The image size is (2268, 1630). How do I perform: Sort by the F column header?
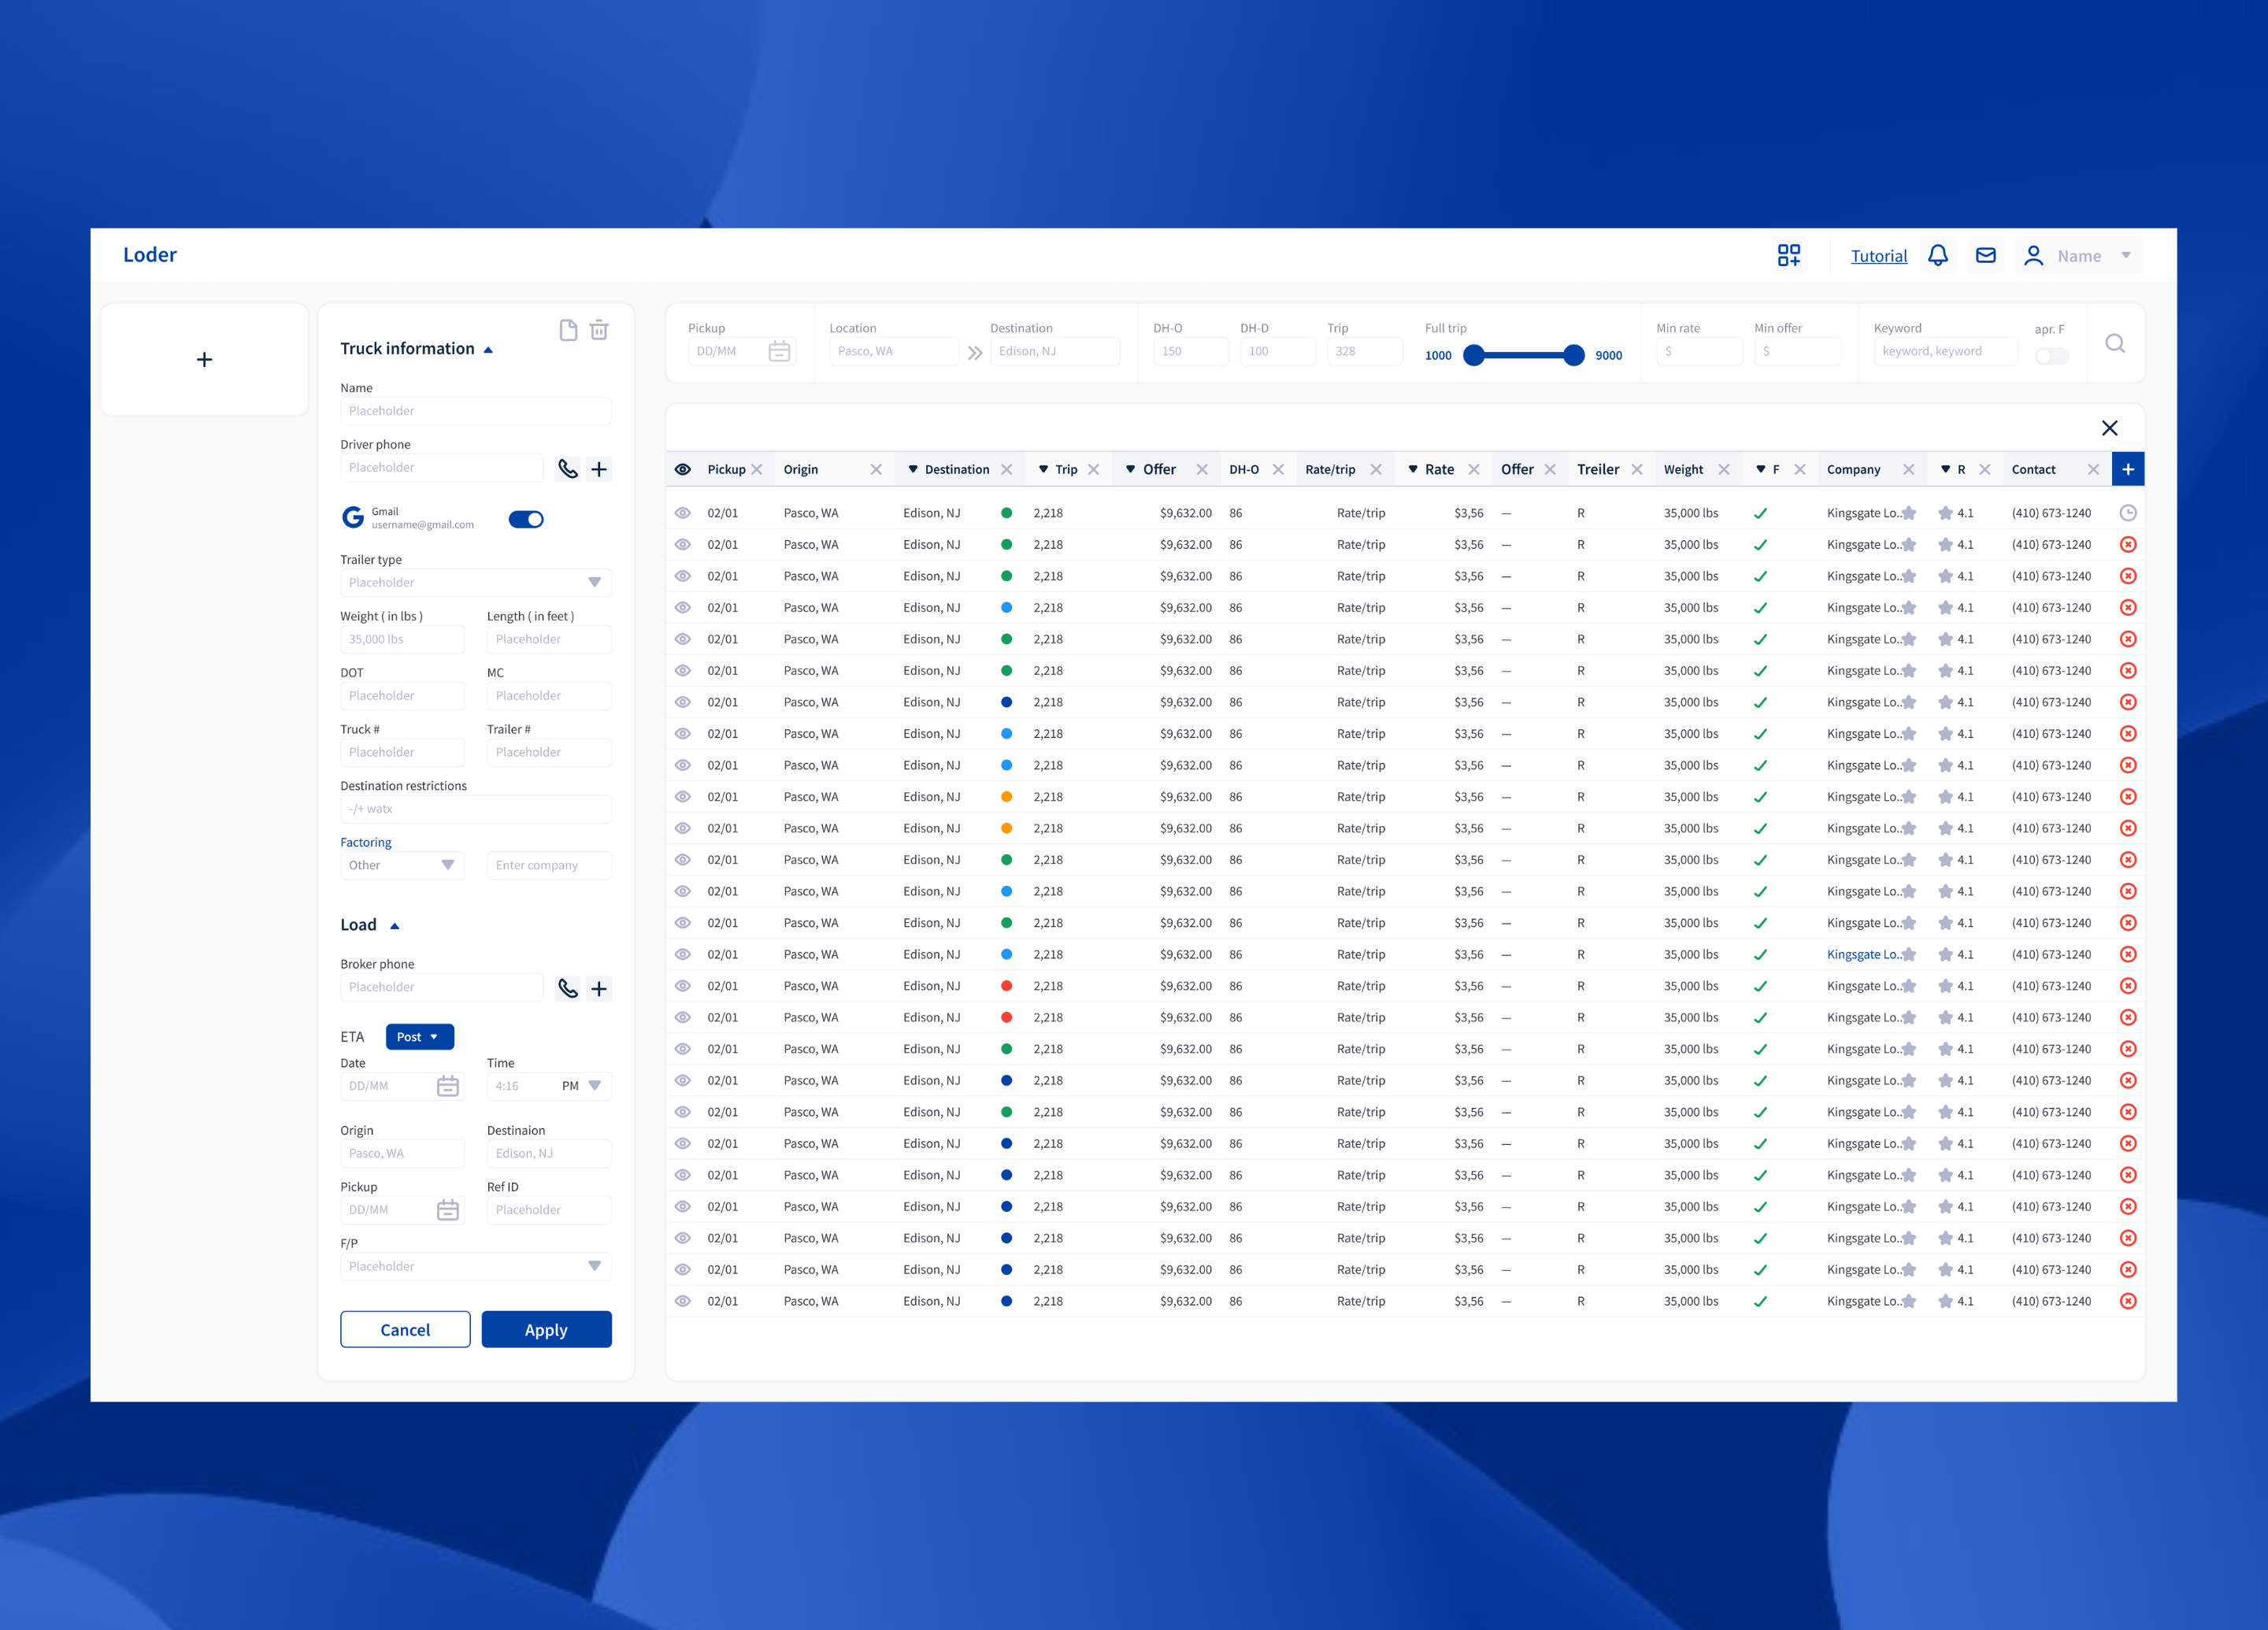1768,469
